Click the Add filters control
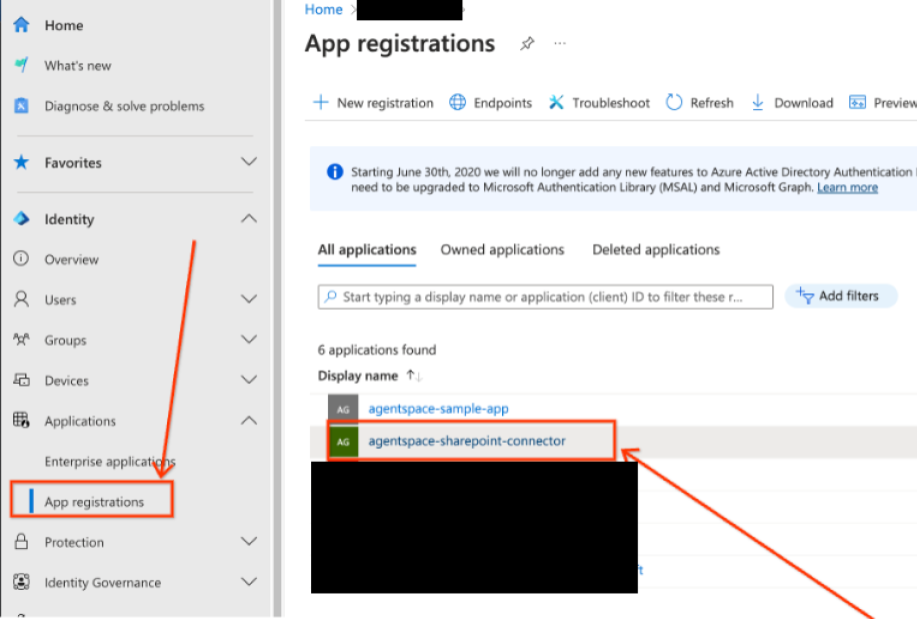 tap(841, 295)
